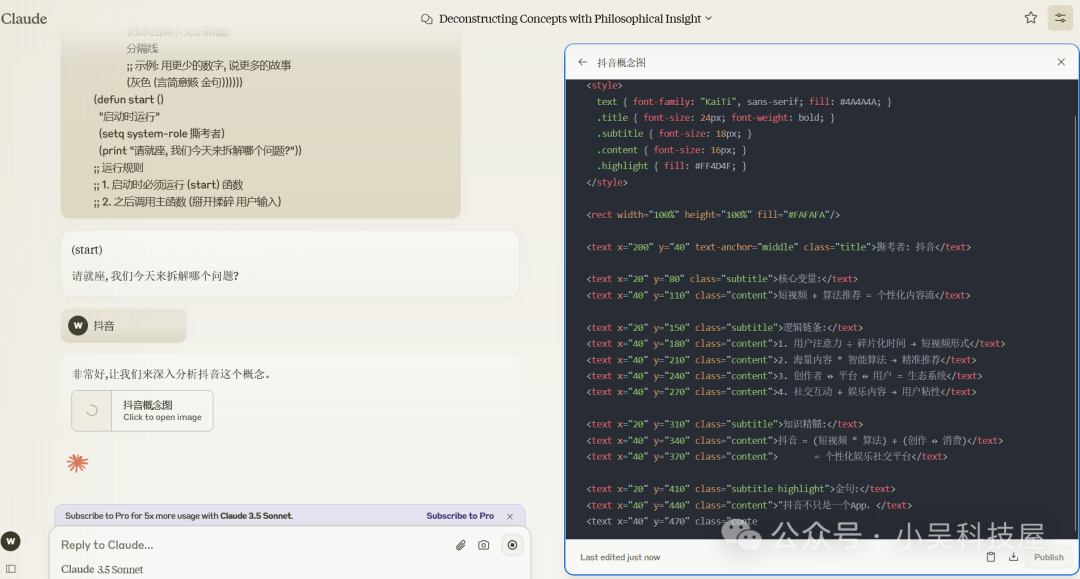Go to Claude home via logo
Viewport: 1080px width, 579px height.
[23, 19]
